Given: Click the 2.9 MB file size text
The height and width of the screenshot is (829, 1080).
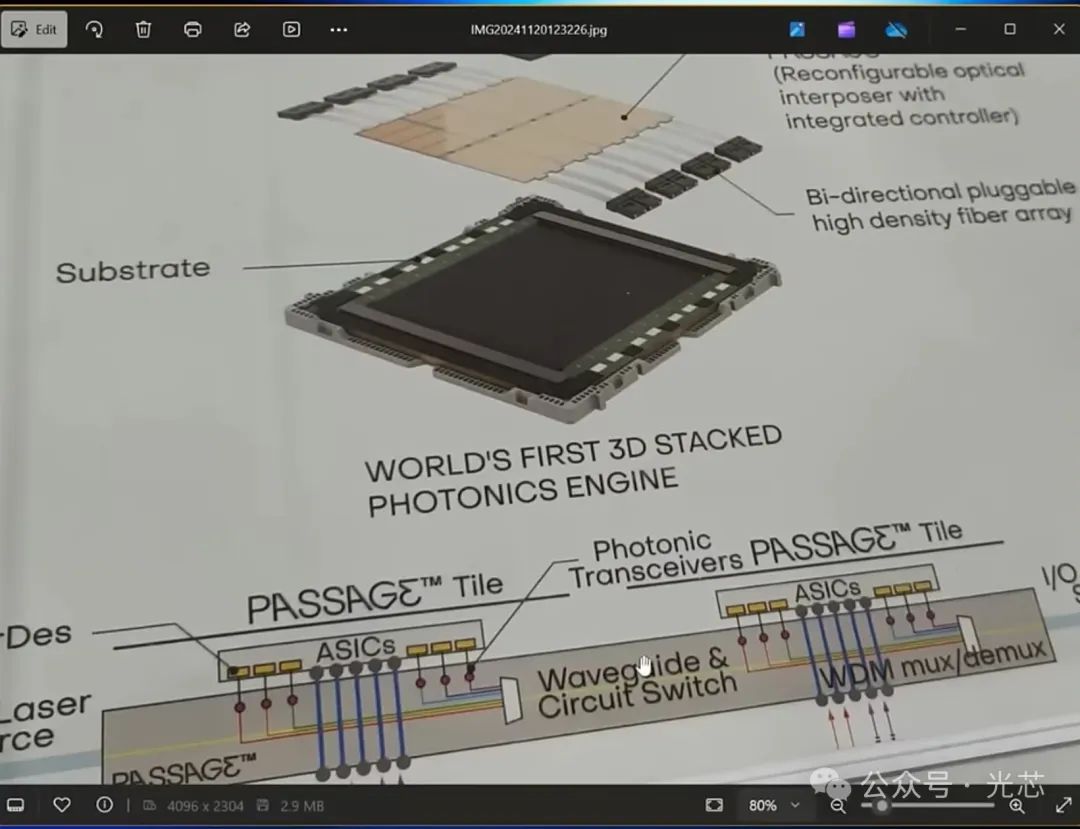Looking at the screenshot, I should 302,806.
